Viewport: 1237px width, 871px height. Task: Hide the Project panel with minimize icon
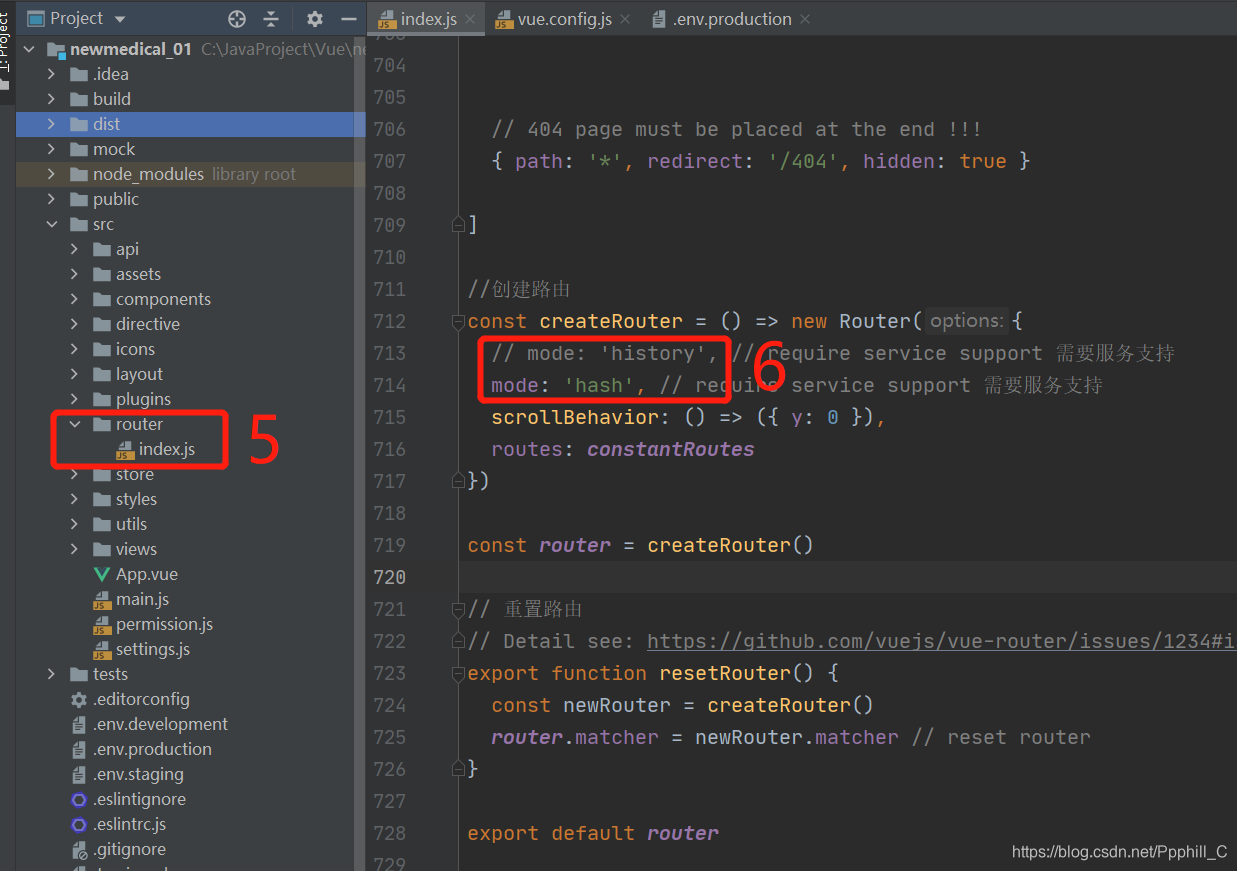(348, 18)
